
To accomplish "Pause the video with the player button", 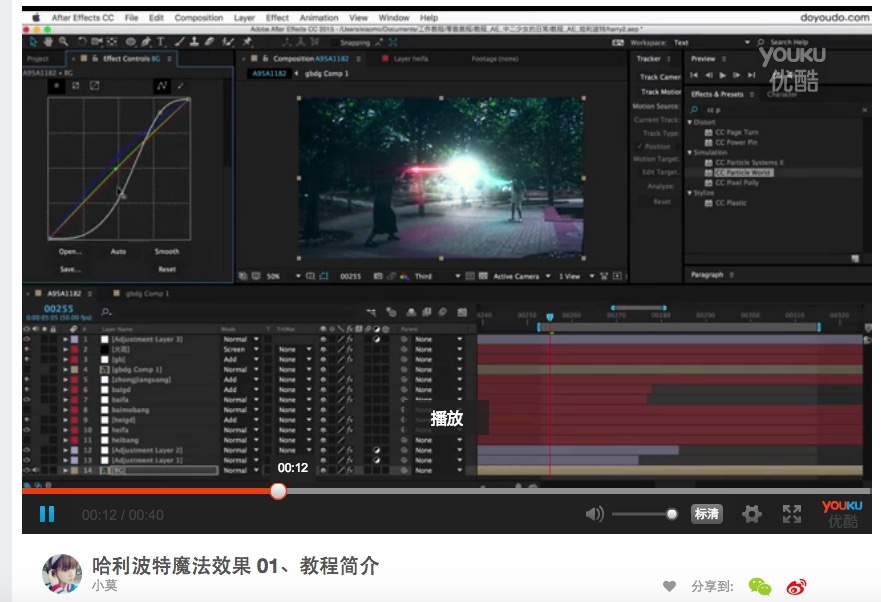I will 47,514.
